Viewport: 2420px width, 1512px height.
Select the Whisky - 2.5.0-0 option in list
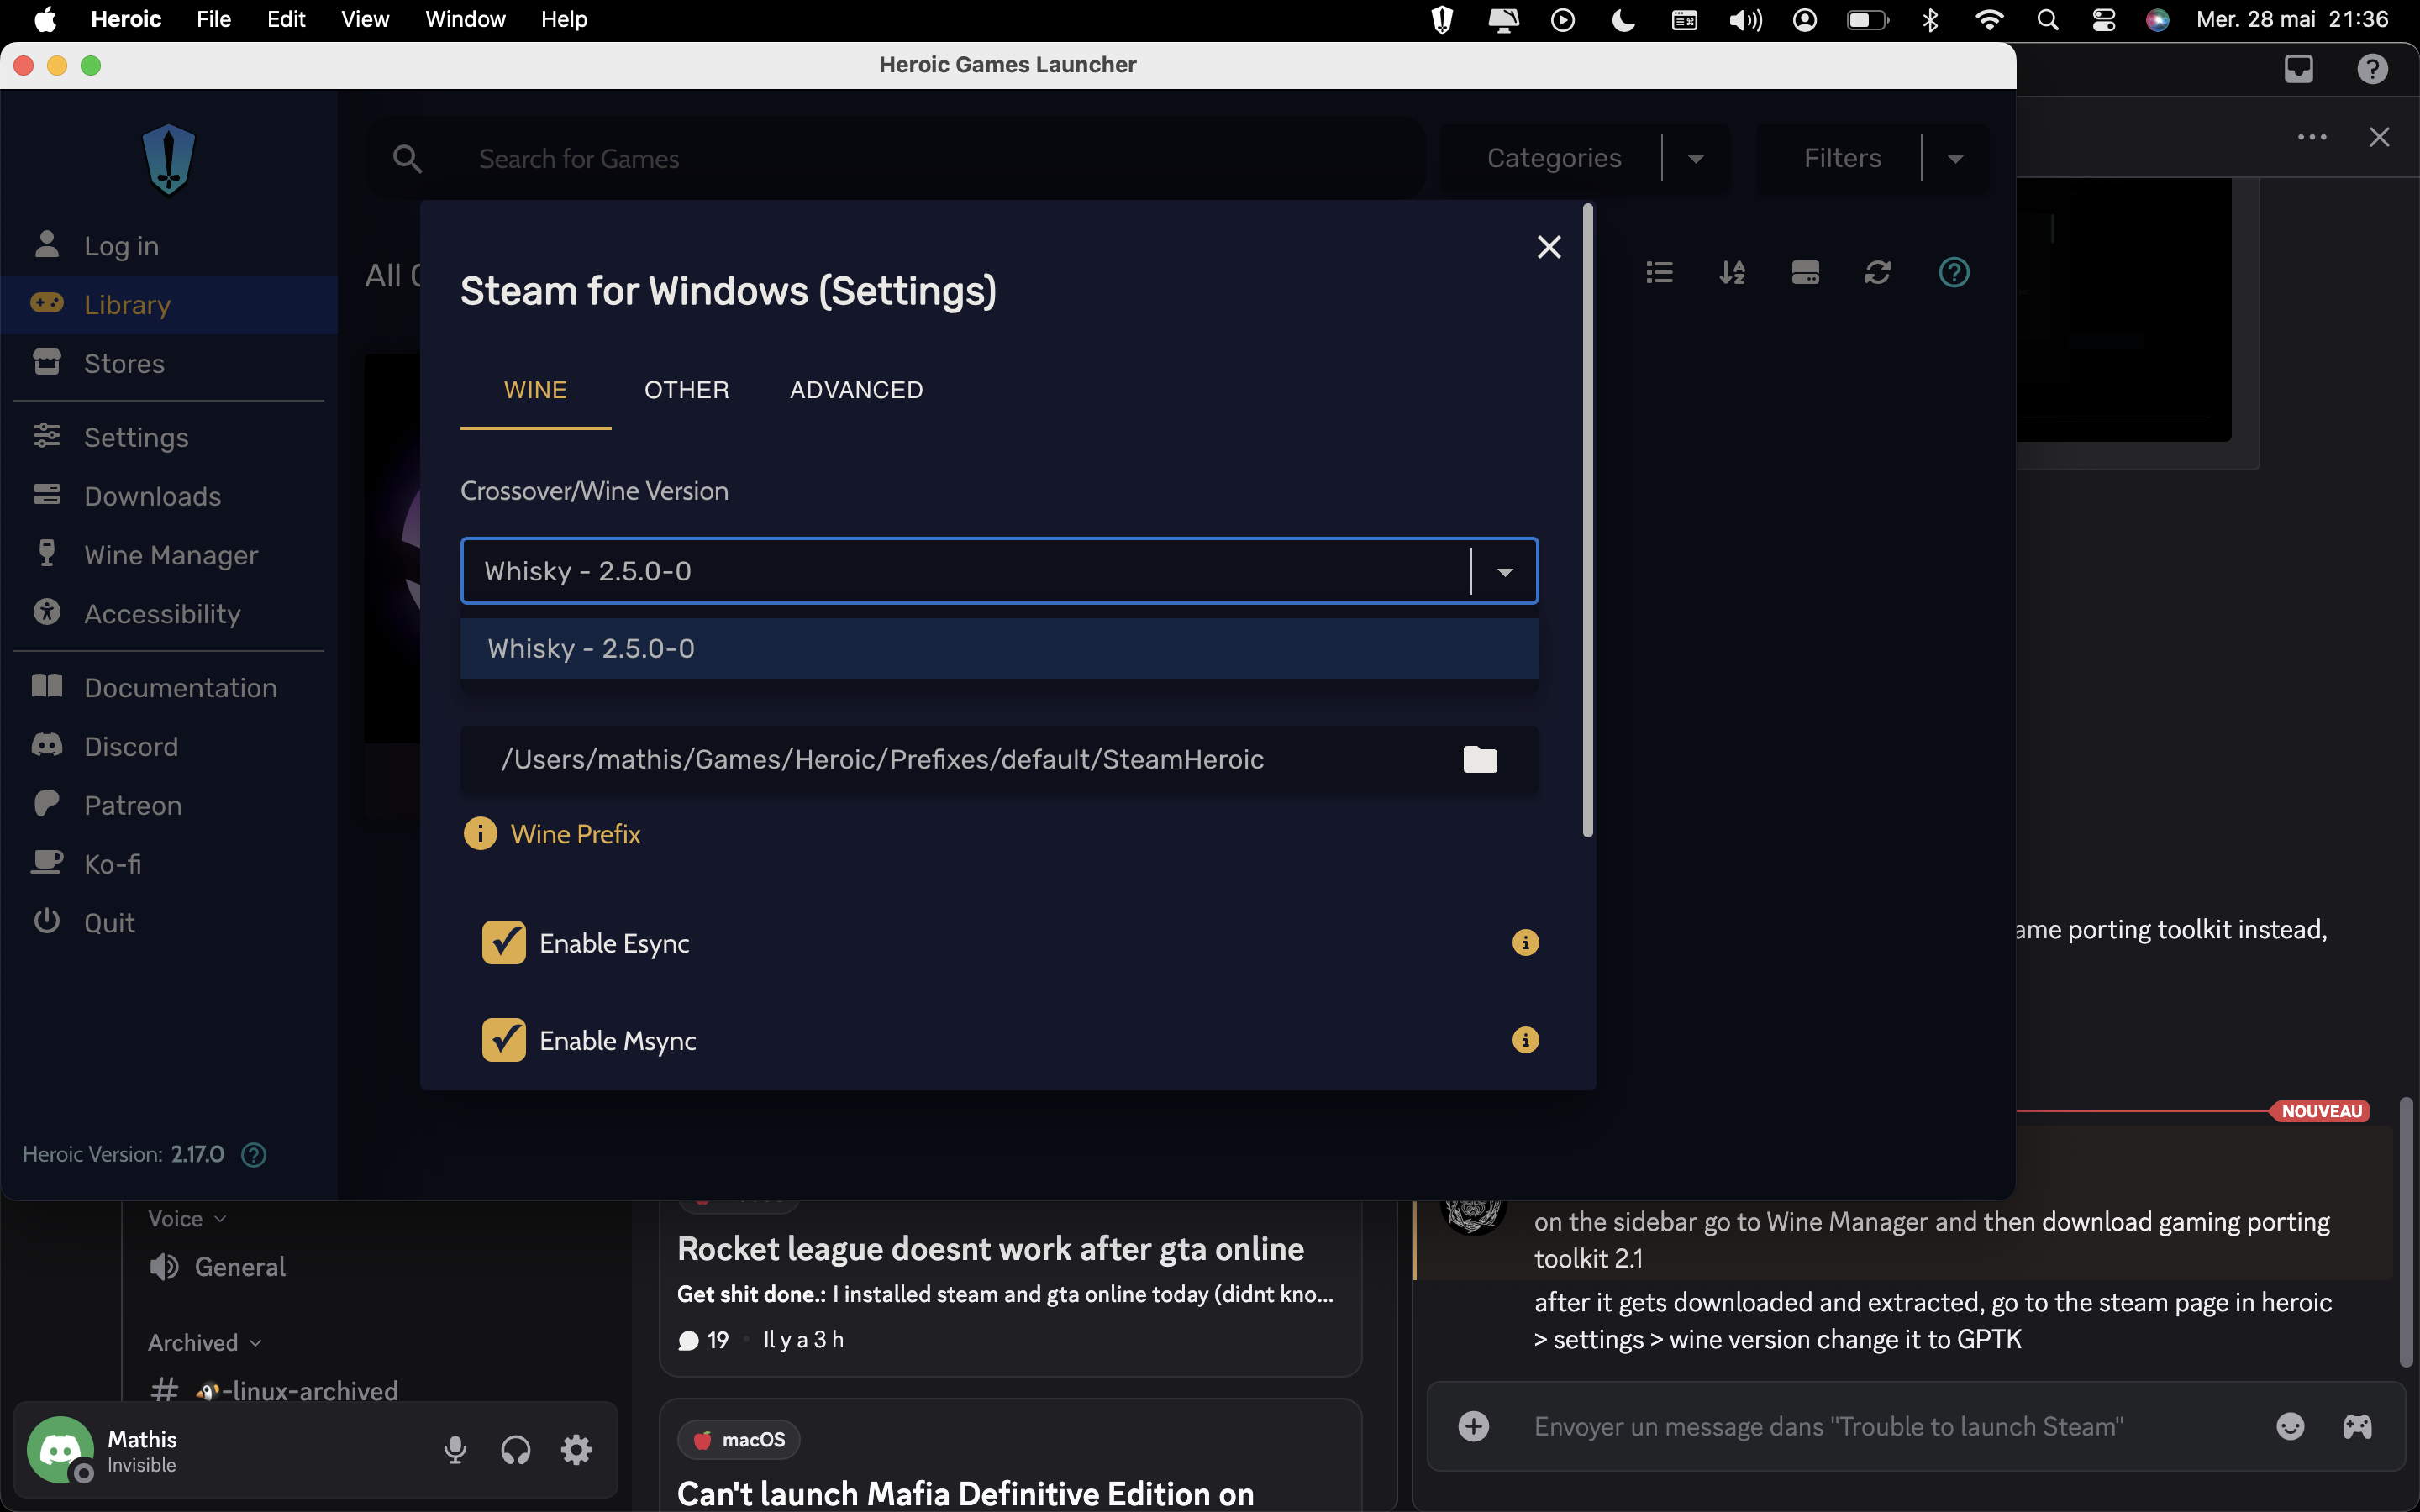999,648
